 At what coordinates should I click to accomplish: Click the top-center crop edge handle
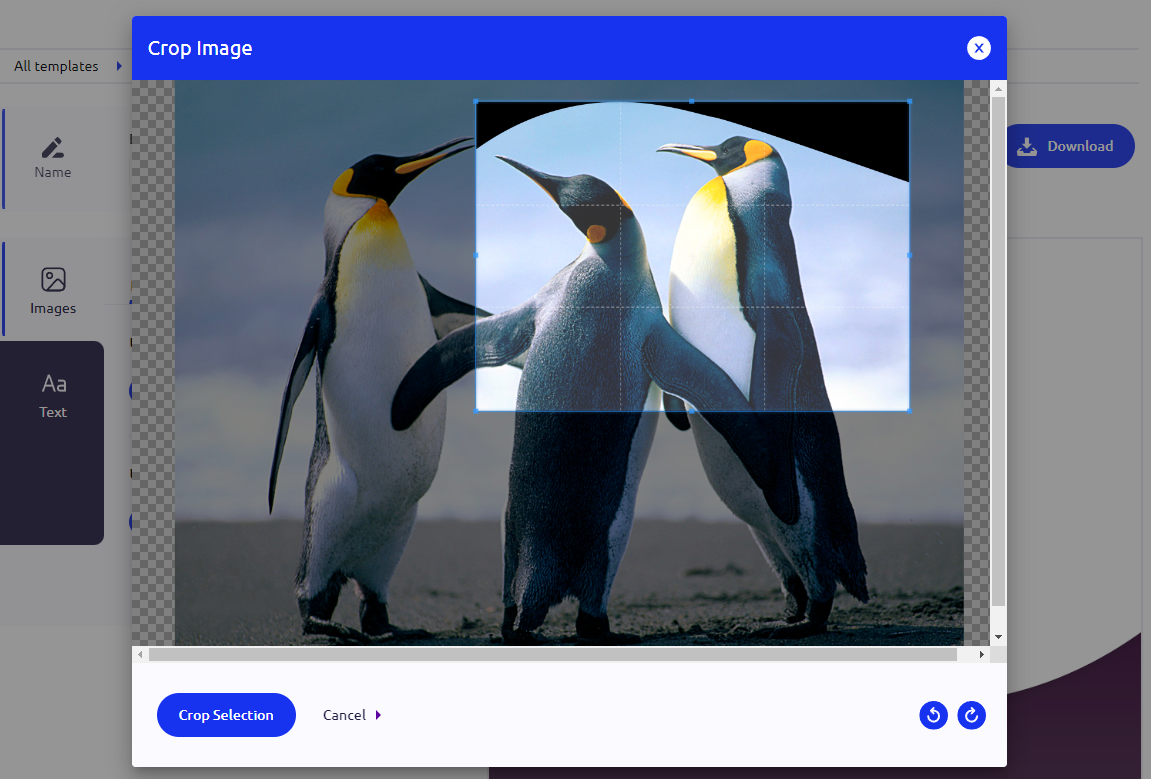pyautogui.click(x=692, y=101)
